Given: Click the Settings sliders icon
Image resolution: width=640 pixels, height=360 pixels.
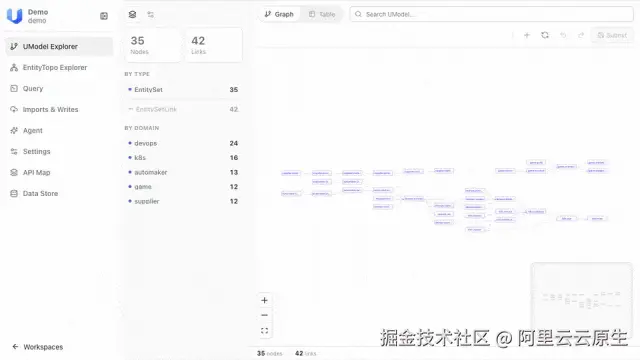Looking at the screenshot, I should point(14,151).
